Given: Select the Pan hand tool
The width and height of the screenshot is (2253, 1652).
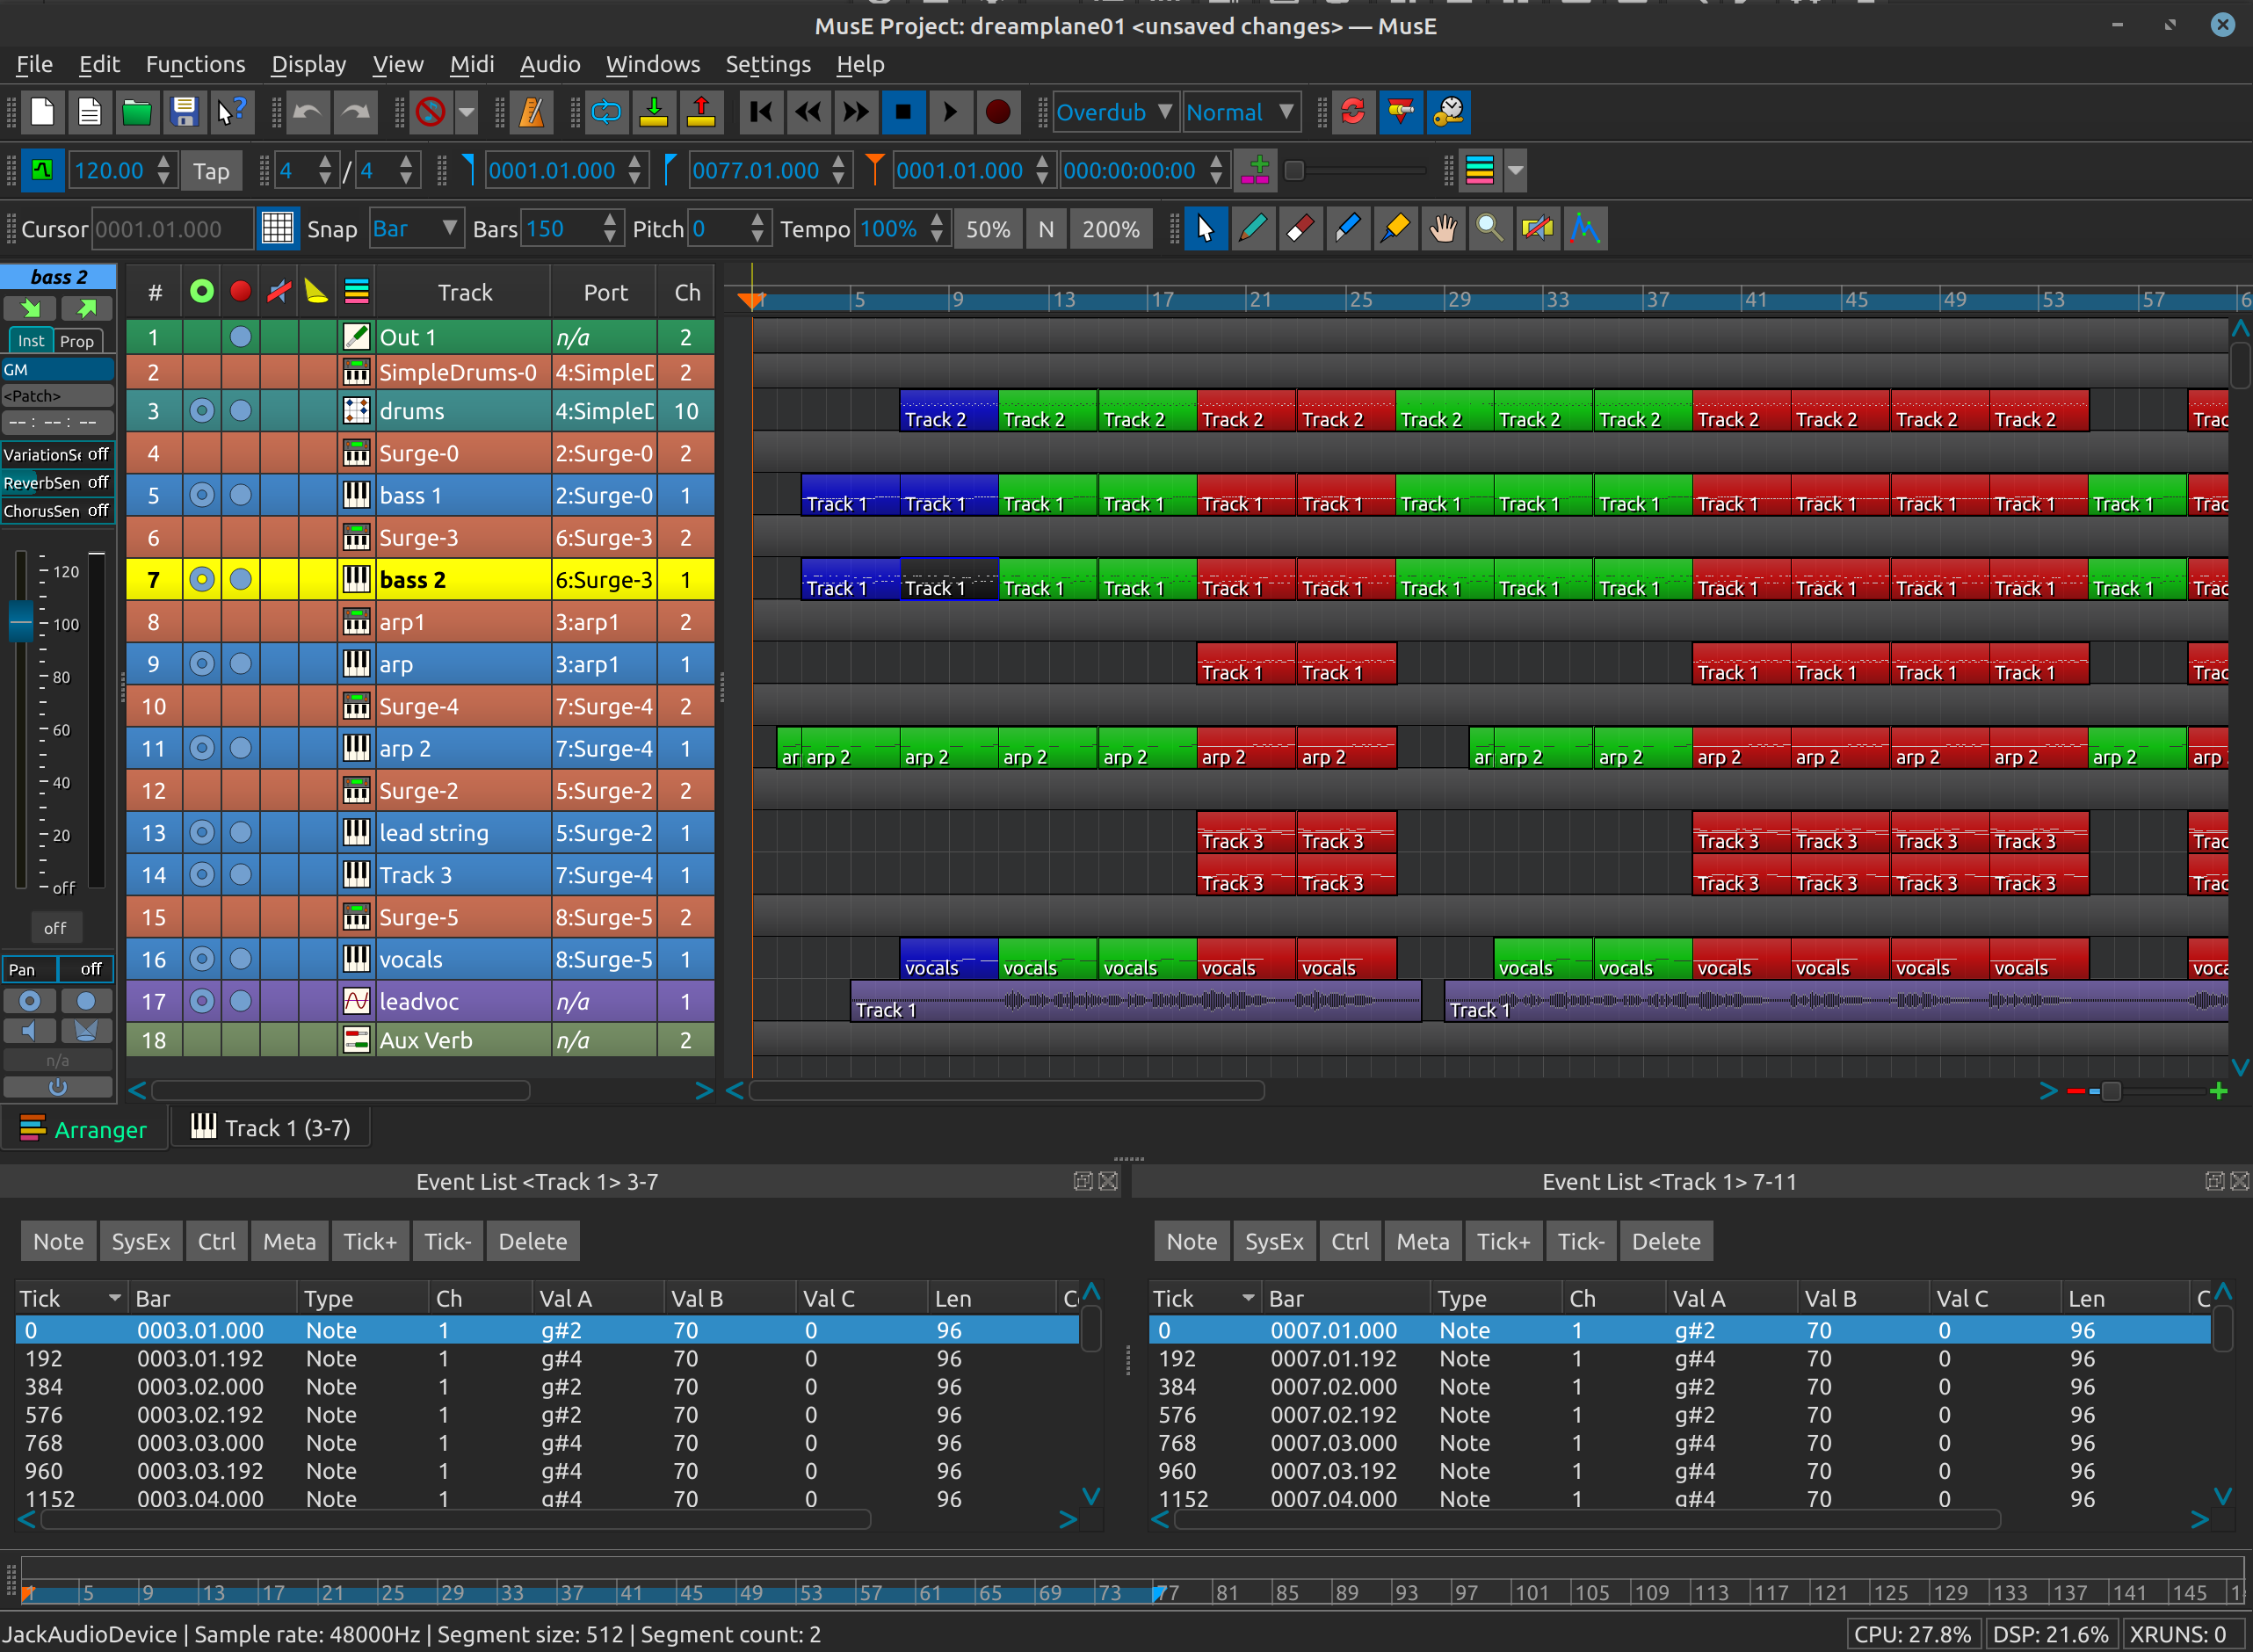Looking at the screenshot, I should pyautogui.click(x=1442, y=229).
